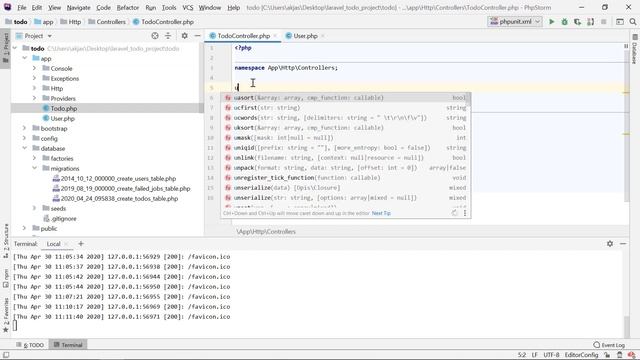Run with coverage icon in toolbar
The height and width of the screenshot is (360, 640).
point(577,22)
